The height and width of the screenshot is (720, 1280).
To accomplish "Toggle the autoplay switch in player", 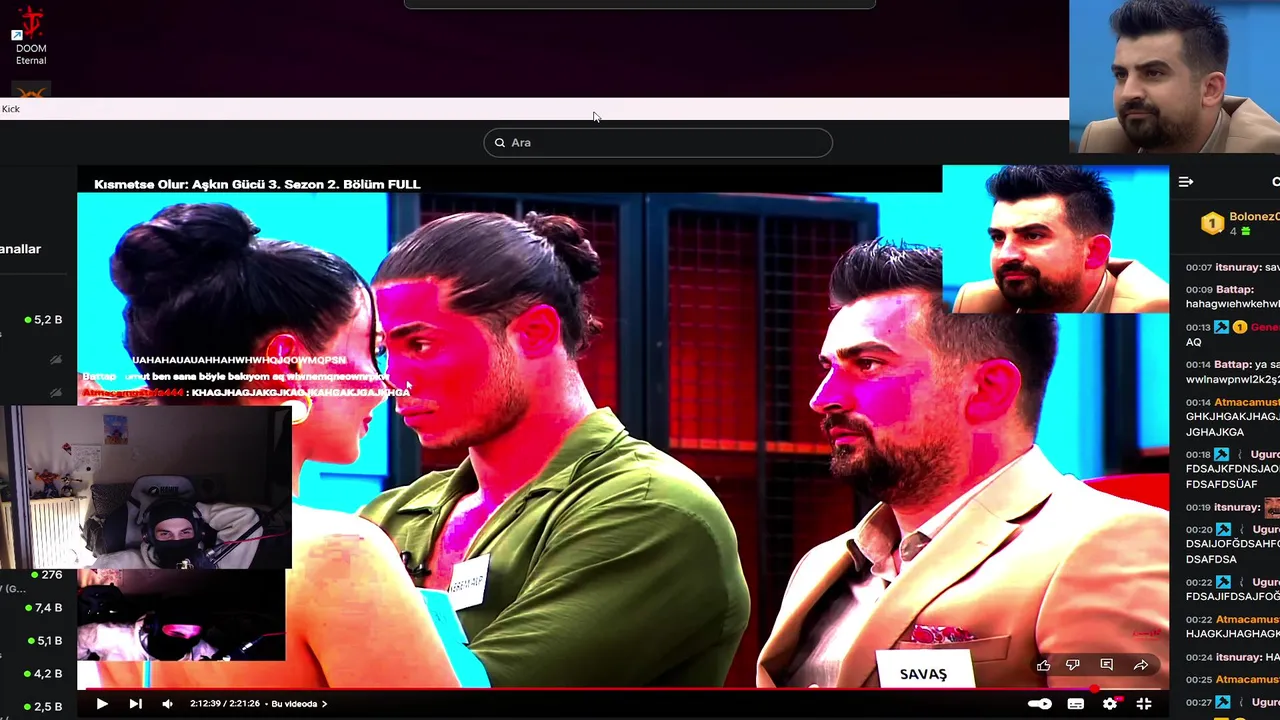I will point(1040,704).
